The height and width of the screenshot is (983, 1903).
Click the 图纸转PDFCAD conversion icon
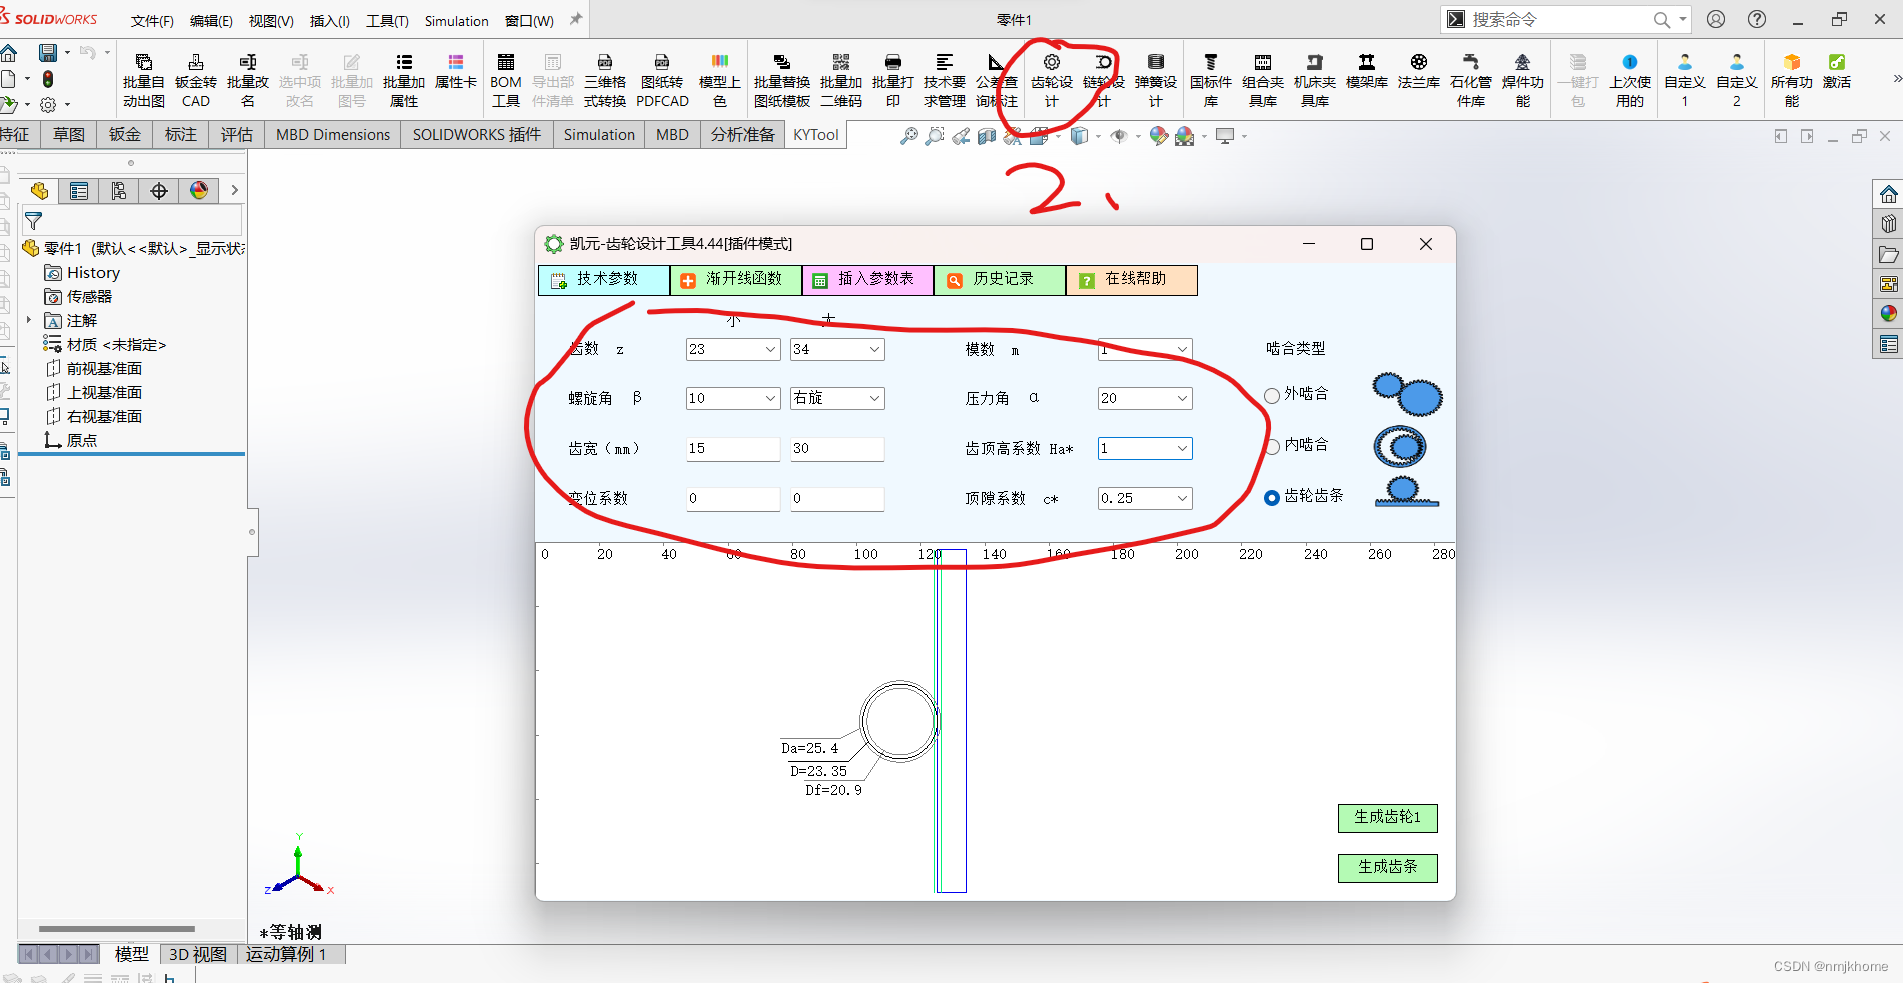[x=661, y=78]
